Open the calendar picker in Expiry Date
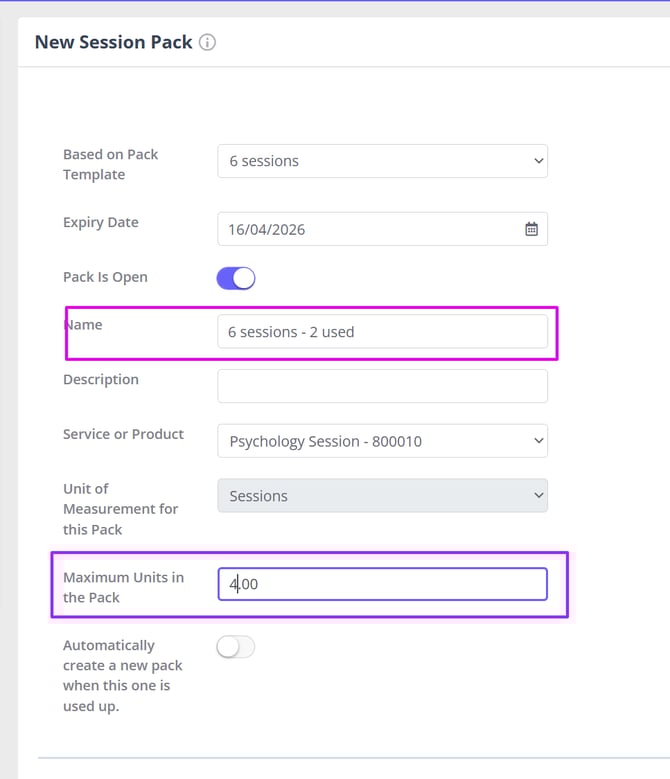The width and height of the screenshot is (670, 779). [x=531, y=229]
